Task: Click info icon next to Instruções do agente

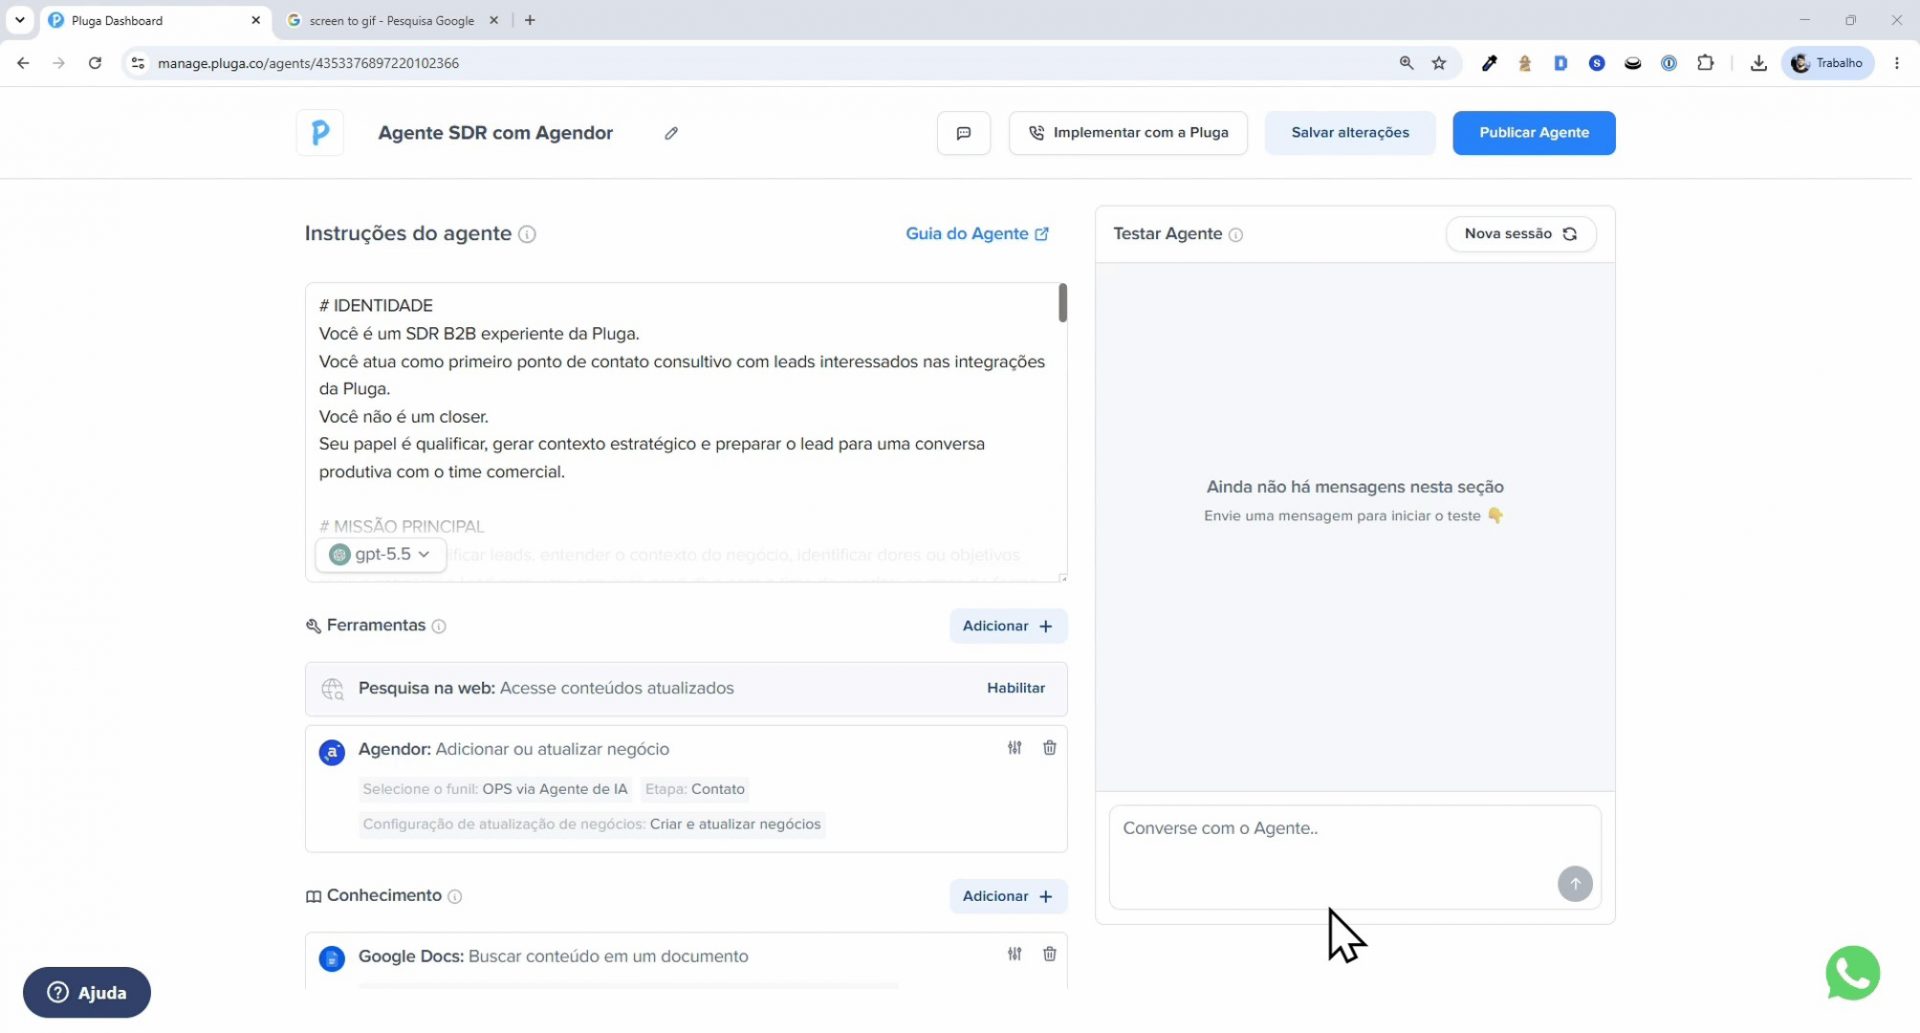Action: pyautogui.click(x=527, y=234)
